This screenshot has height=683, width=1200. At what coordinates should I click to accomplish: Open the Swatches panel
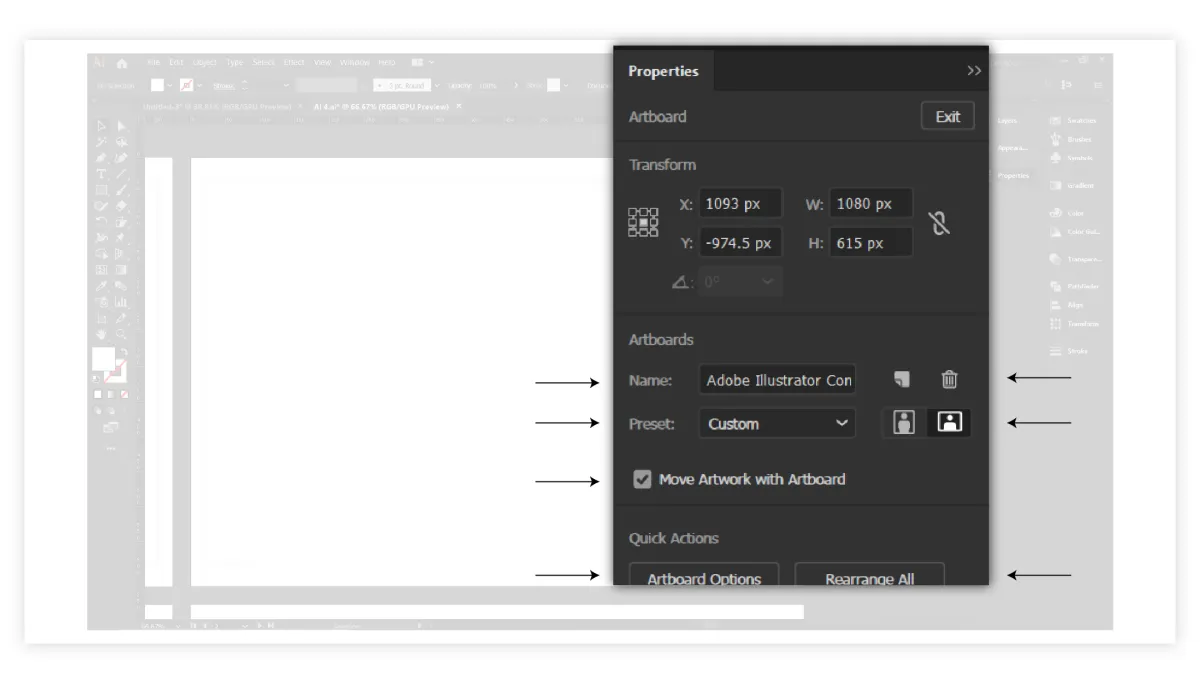tap(1073, 120)
